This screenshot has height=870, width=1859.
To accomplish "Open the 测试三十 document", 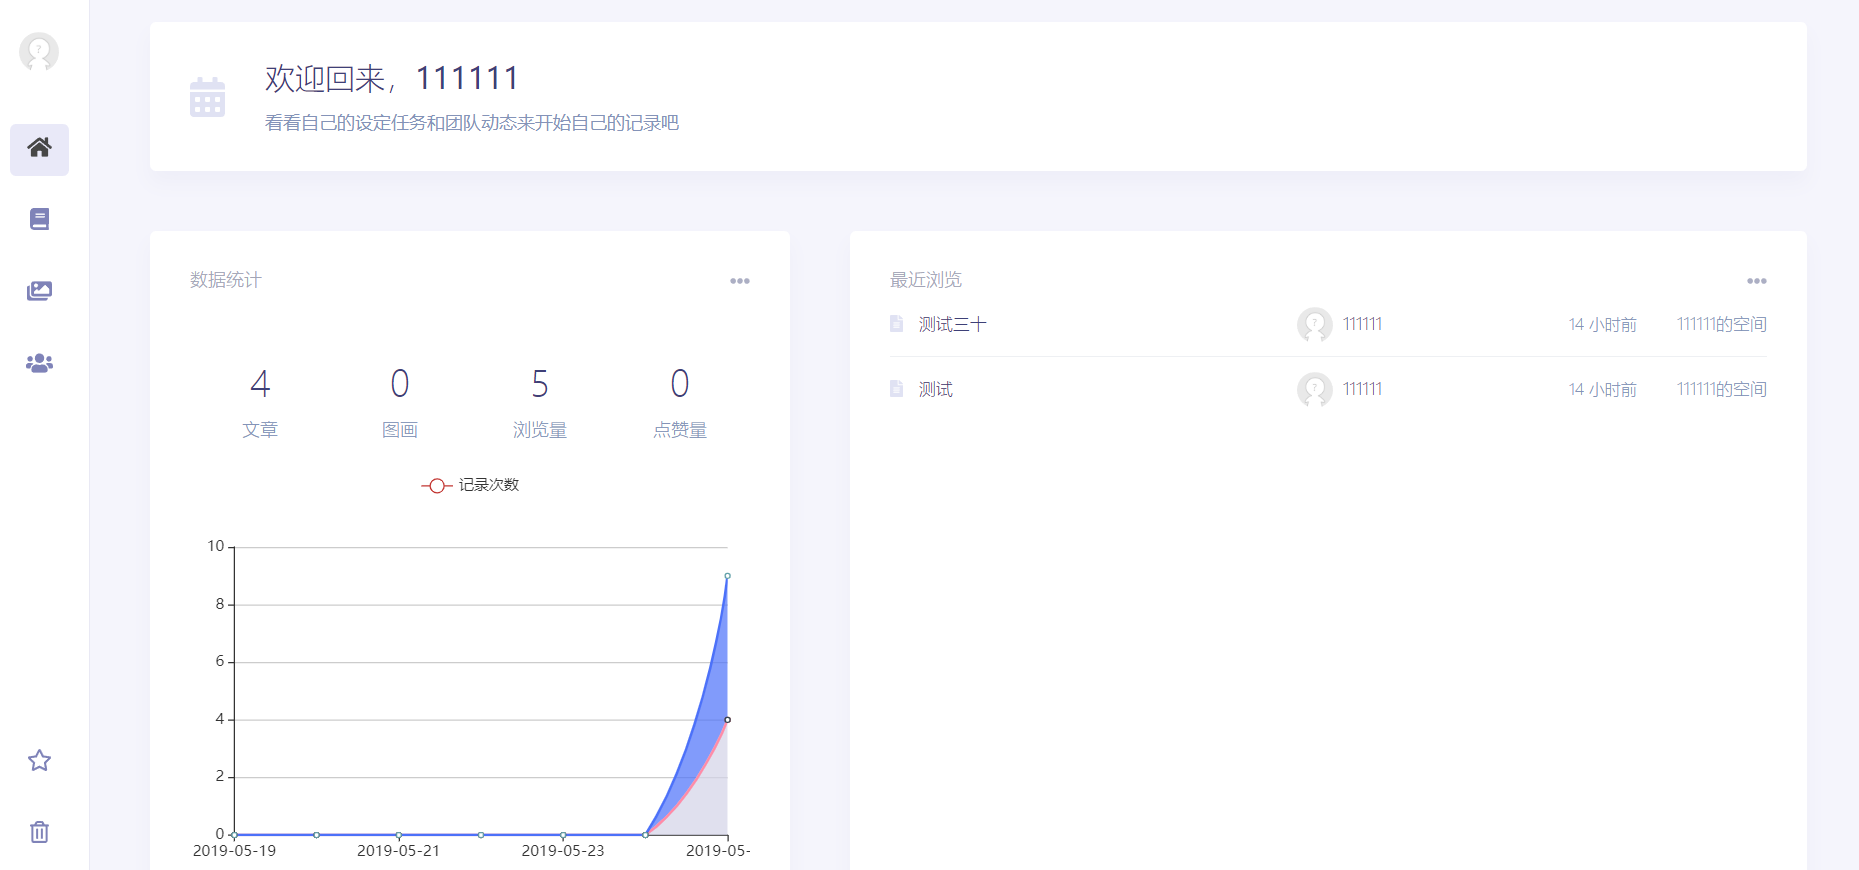I will [x=952, y=324].
